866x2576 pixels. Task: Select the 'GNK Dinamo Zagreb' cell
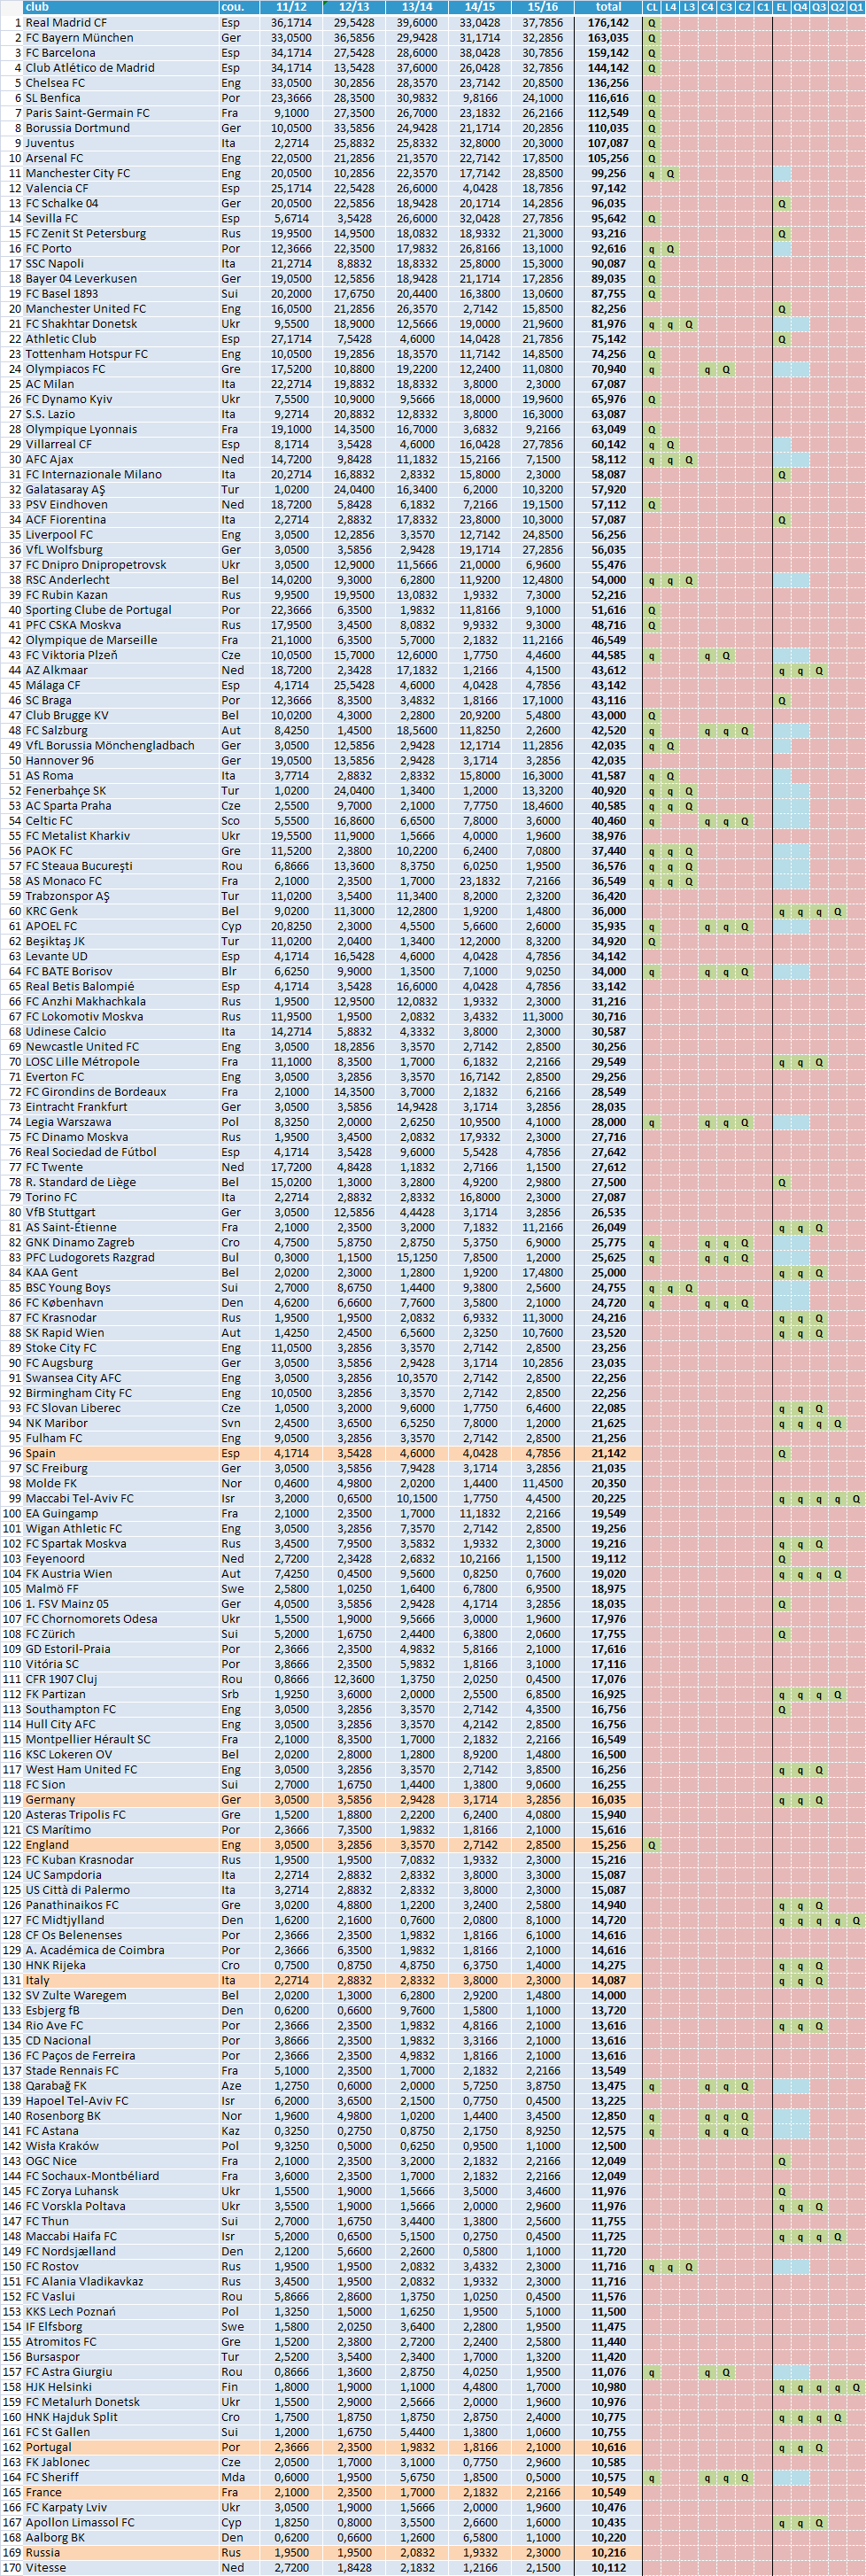pos(120,1242)
